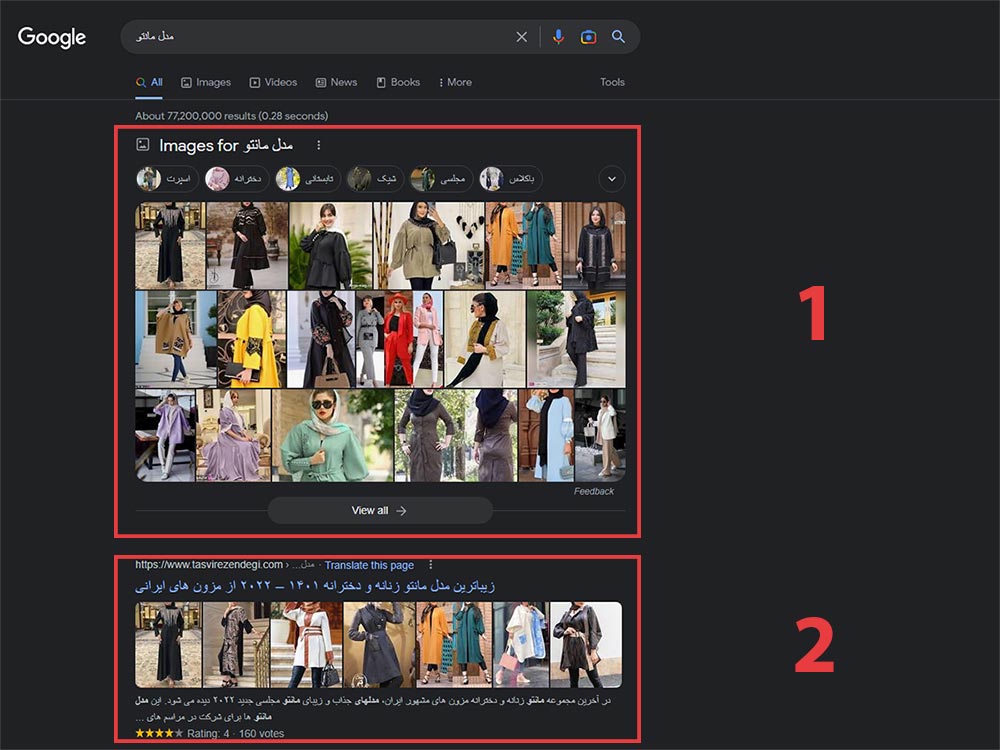Viewport: 1000px width, 750px height.
Task: Toggle the مجلسی image filter chip
Action: click(x=442, y=179)
